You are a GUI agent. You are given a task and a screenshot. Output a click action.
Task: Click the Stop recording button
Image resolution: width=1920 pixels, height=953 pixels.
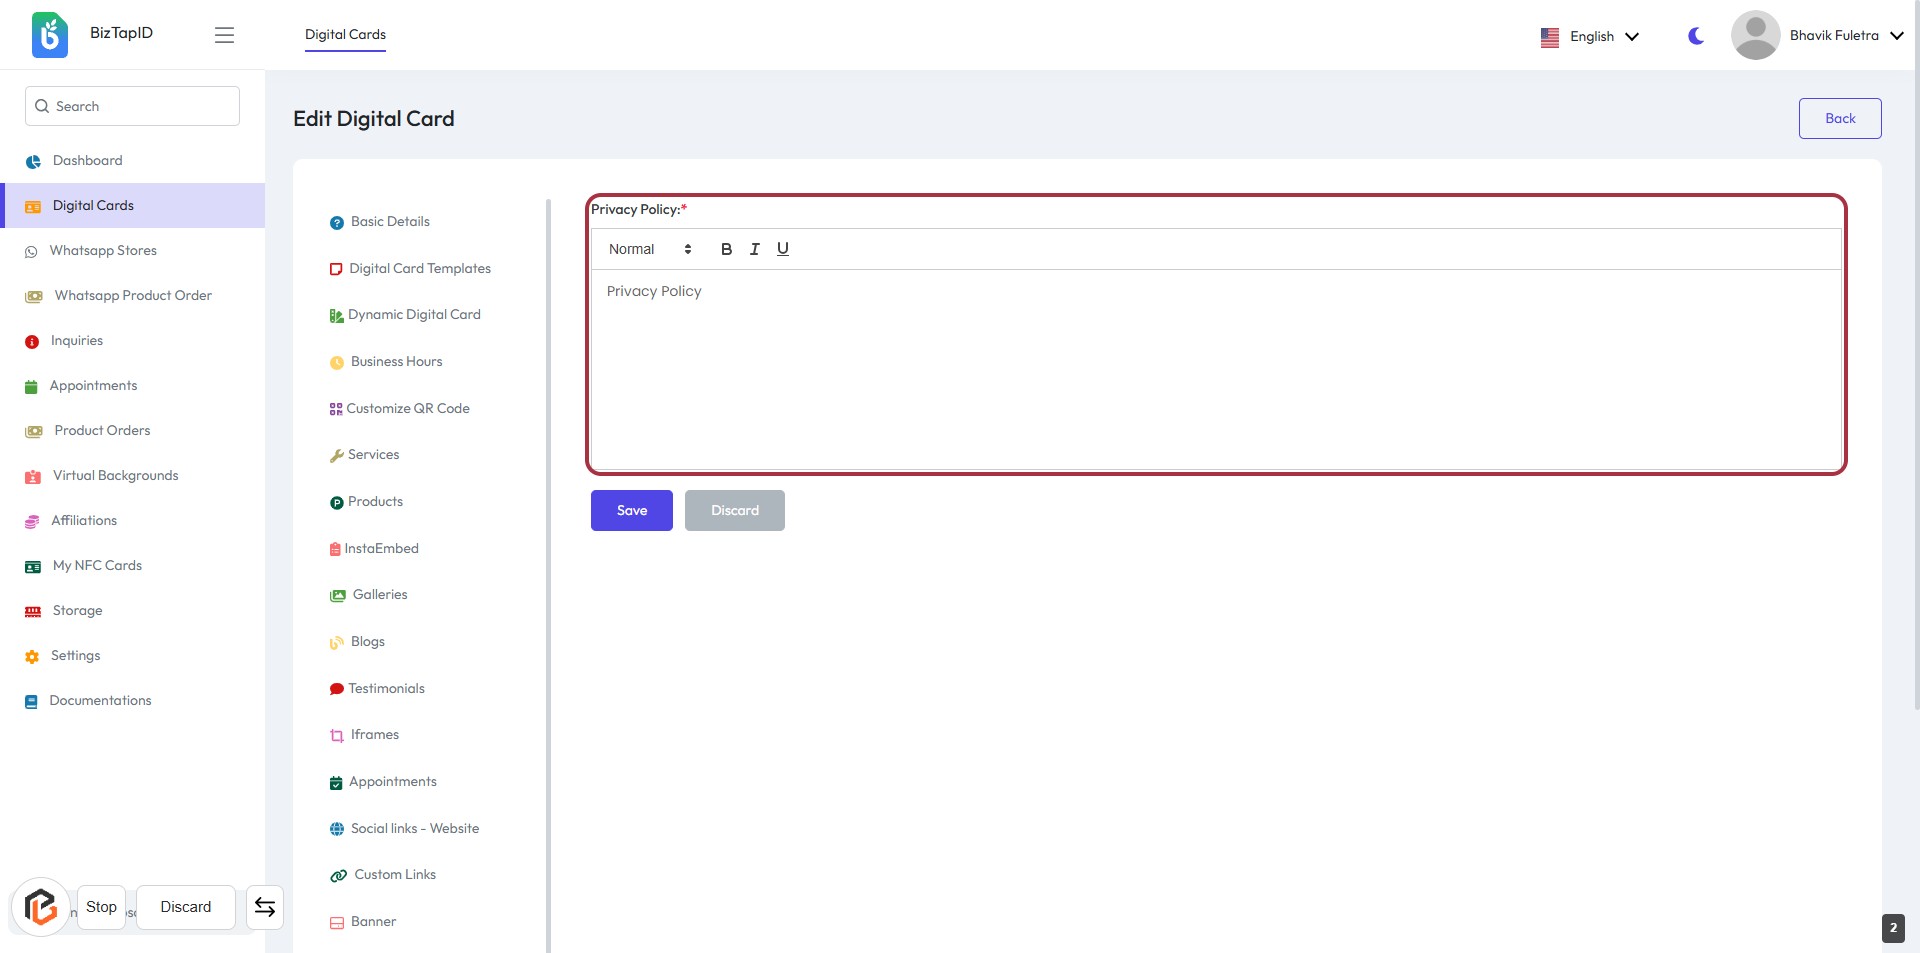click(x=101, y=907)
